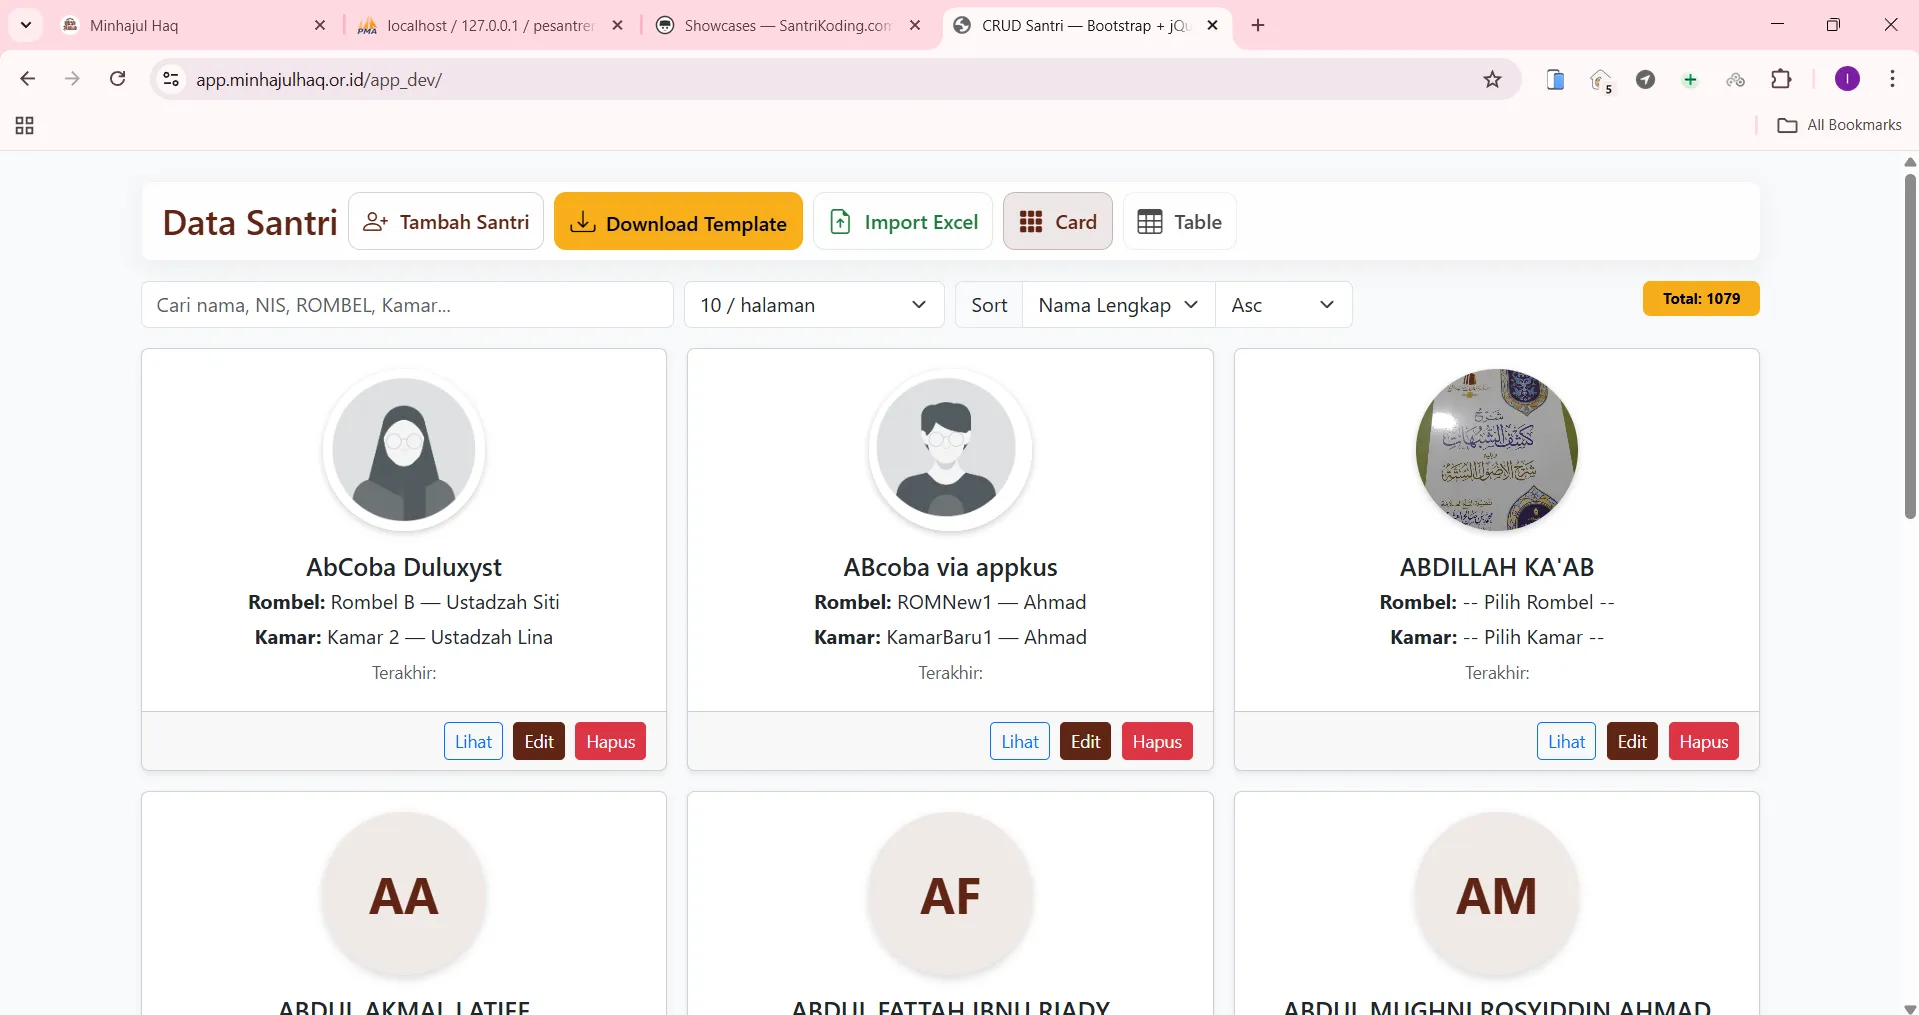Click the Import Excel button
This screenshot has height=1015, width=1919.
pos(903,221)
